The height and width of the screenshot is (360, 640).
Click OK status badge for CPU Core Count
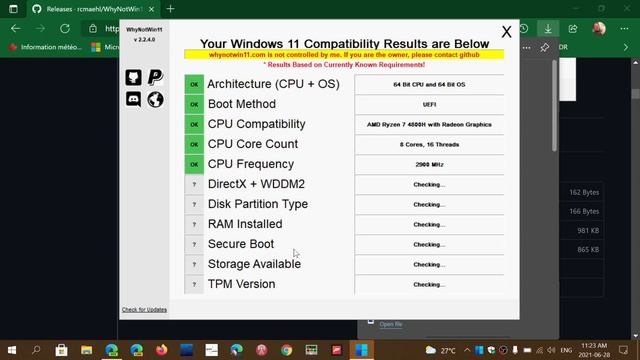coord(194,144)
